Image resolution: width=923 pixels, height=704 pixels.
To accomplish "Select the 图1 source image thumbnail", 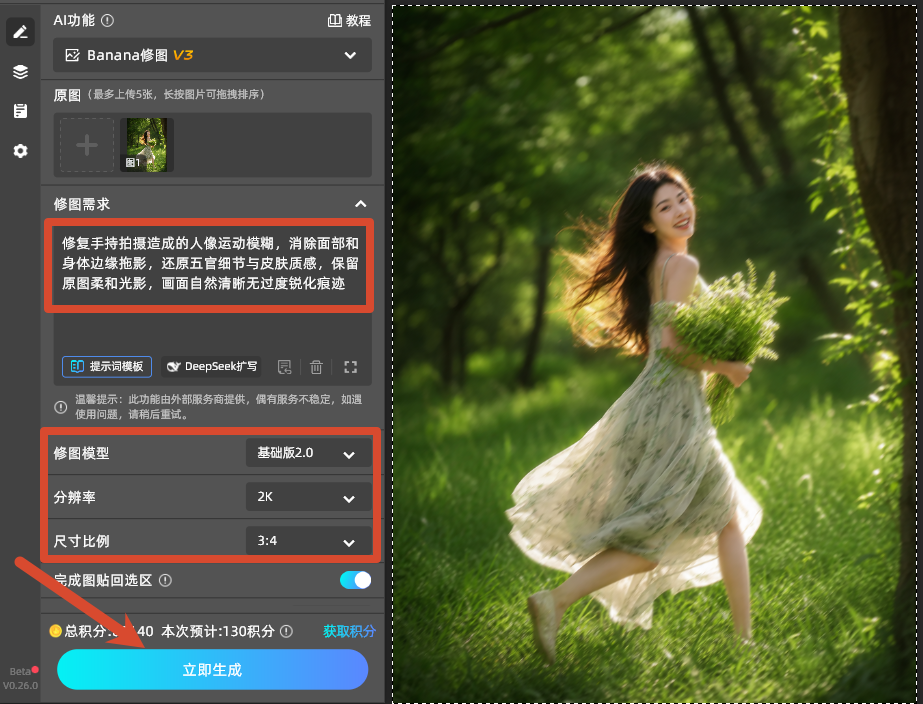I will (147, 145).
